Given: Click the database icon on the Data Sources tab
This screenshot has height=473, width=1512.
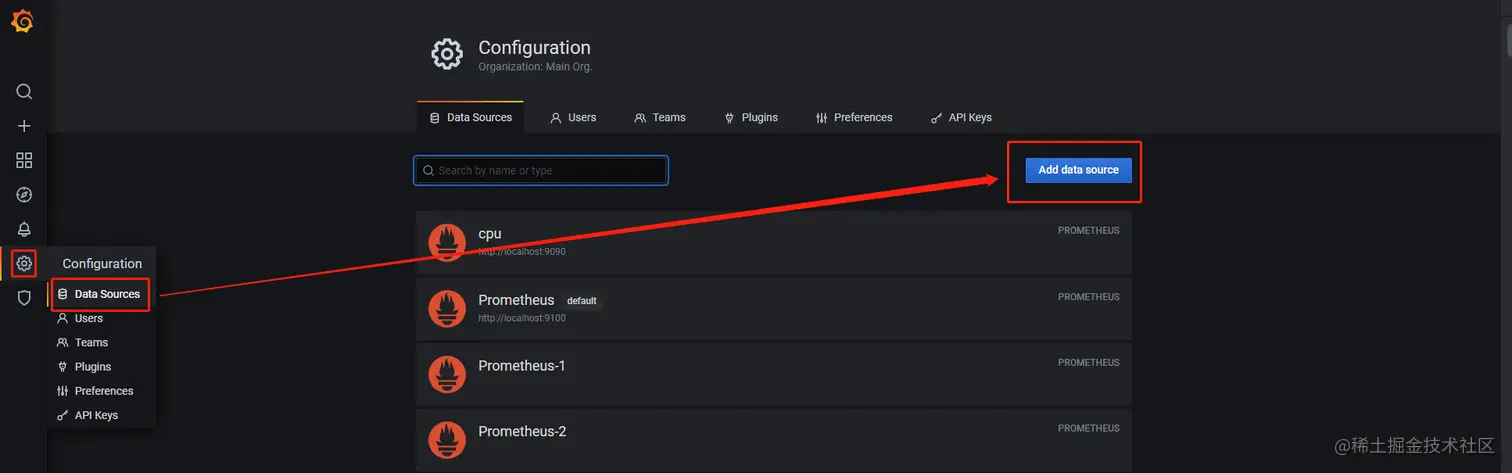Looking at the screenshot, I should (434, 118).
